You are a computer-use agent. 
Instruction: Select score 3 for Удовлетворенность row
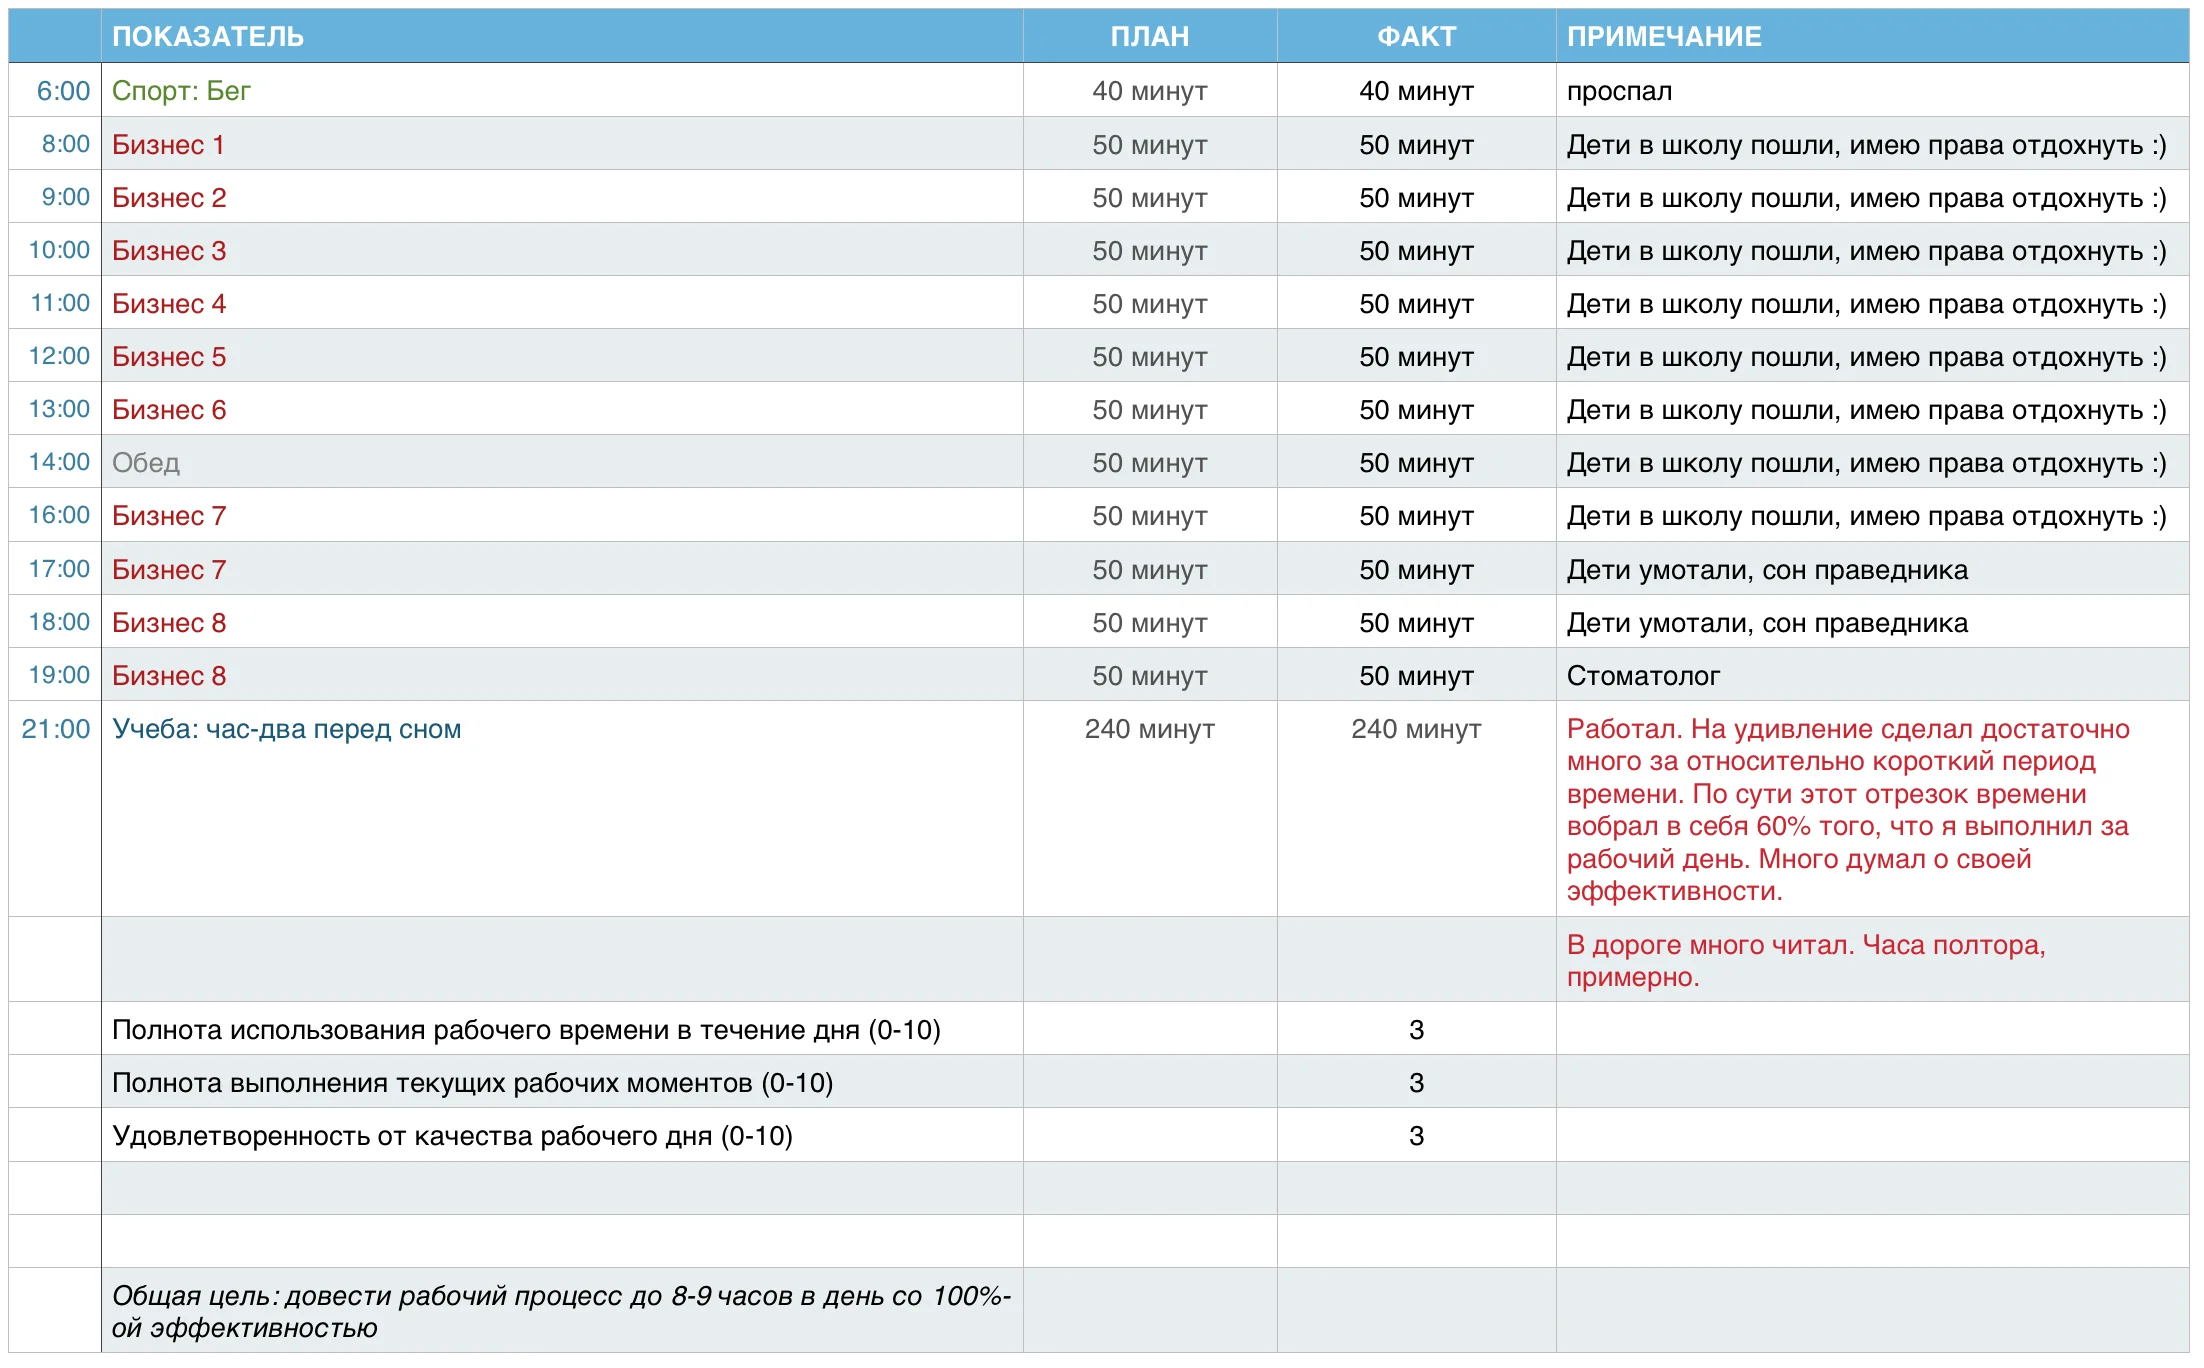1416,1136
